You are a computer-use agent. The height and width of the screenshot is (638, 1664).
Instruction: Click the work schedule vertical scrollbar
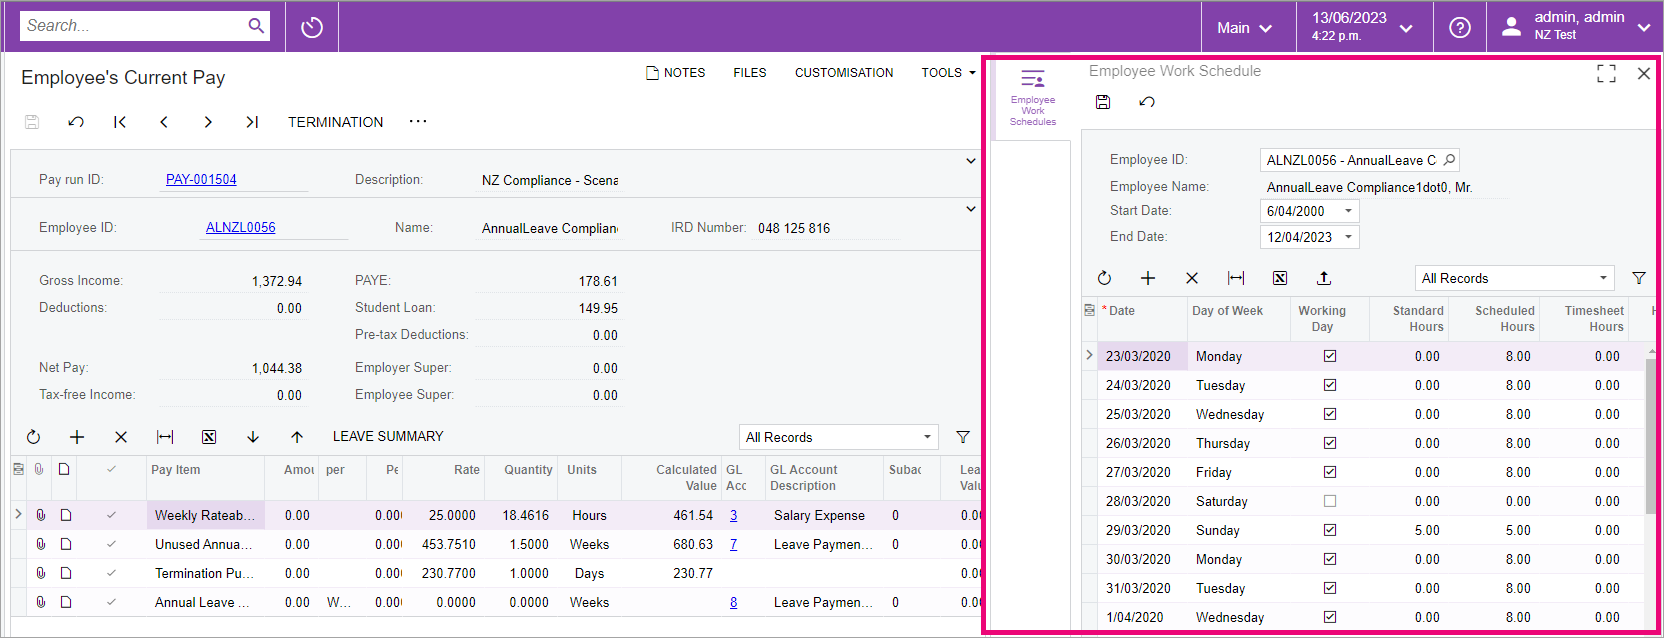point(1649,435)
